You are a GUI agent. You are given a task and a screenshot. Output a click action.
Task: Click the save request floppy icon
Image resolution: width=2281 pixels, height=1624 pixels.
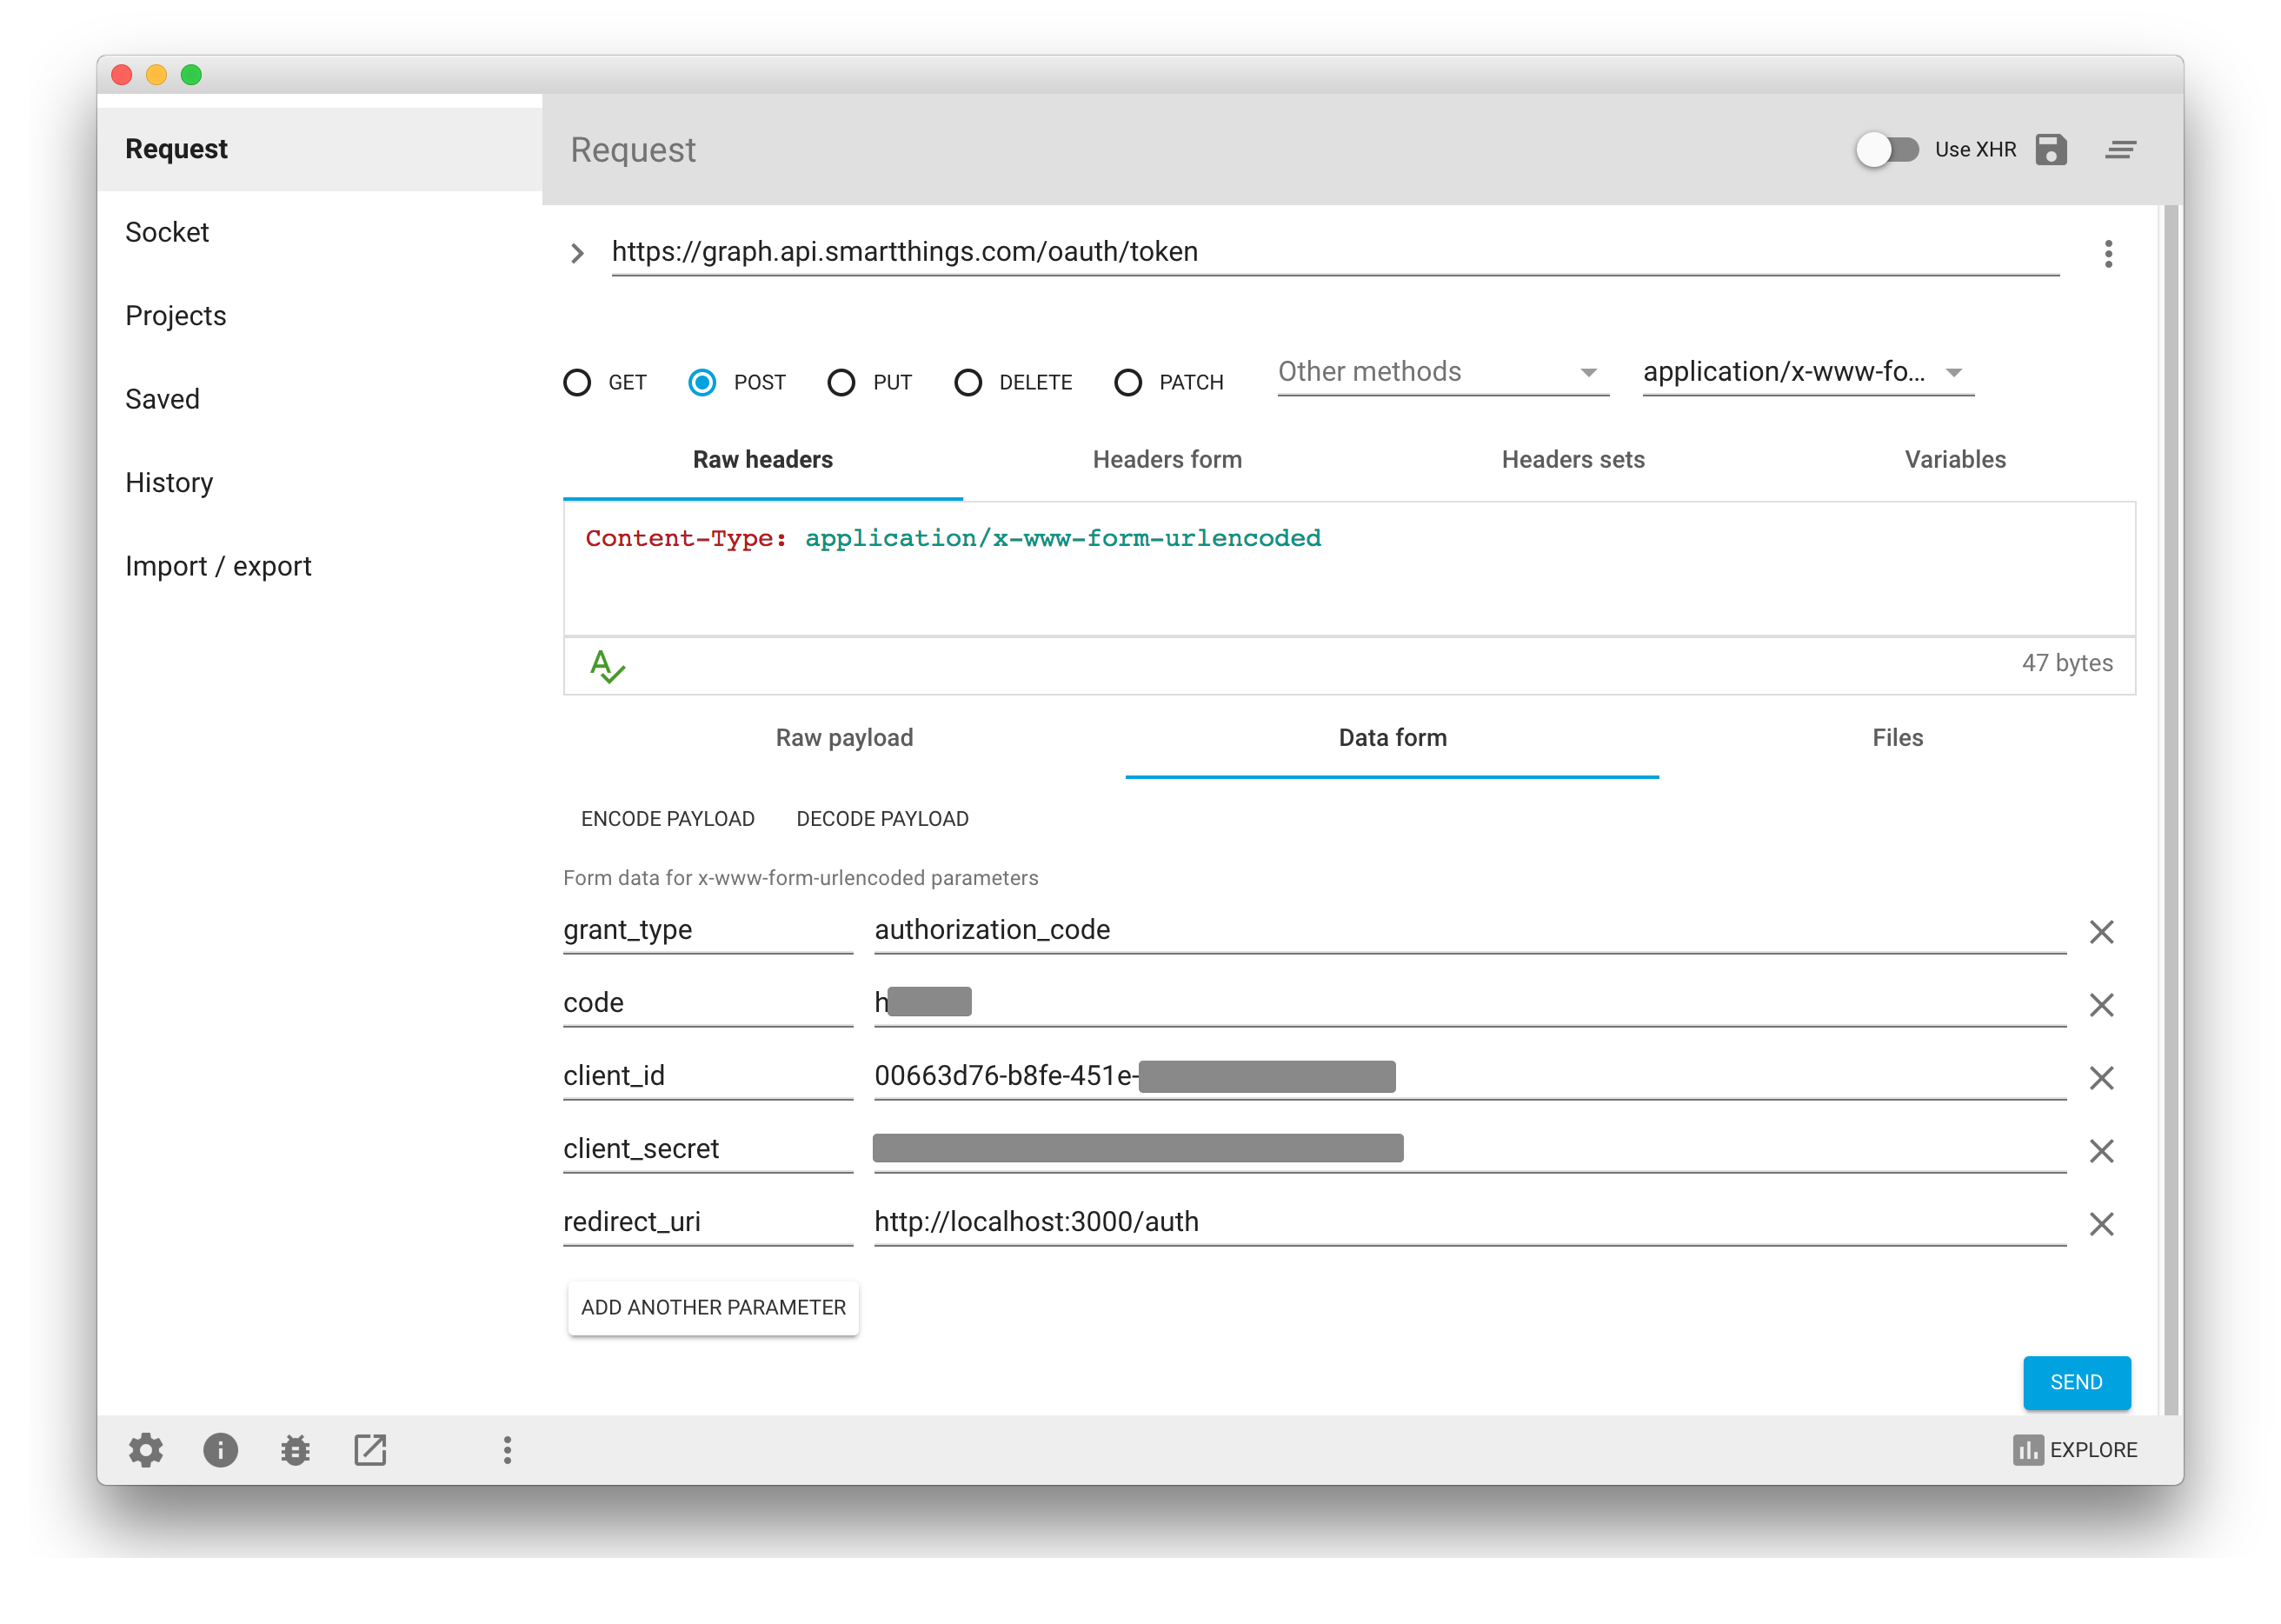(x=2050, y=150)
